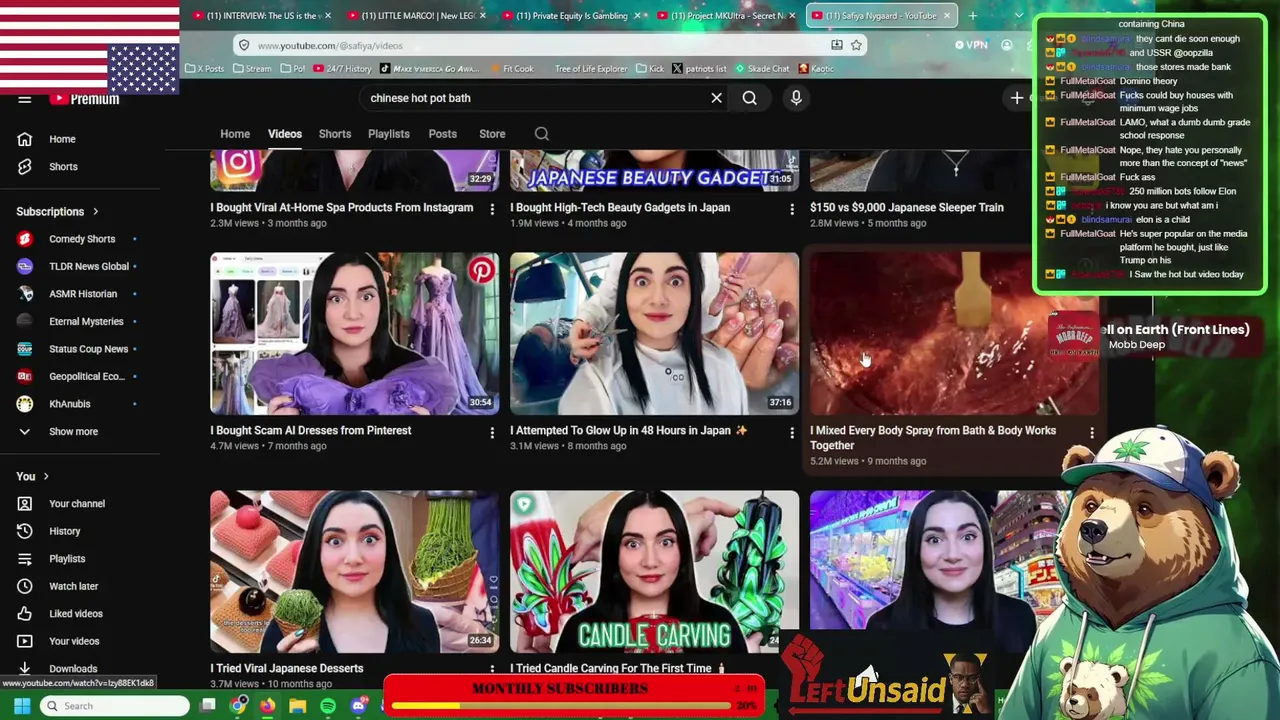Bookmark this page with the star icon
The height and width of the screenshot is (720, 1280).
[856, 45]
